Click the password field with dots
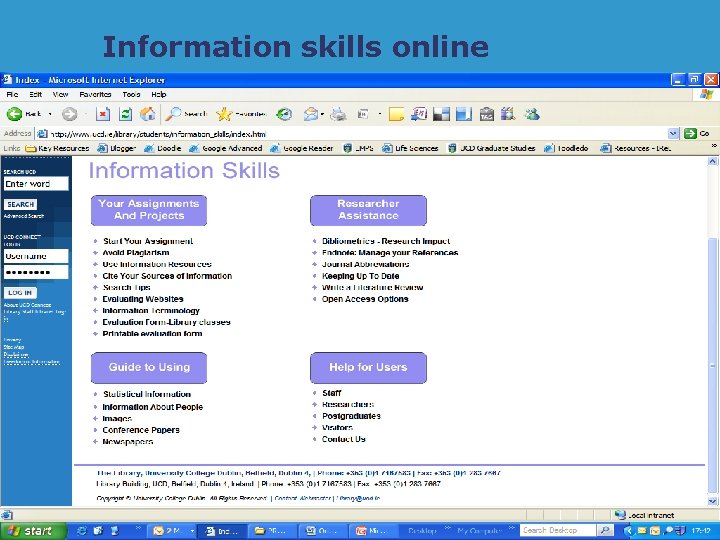 36,272
